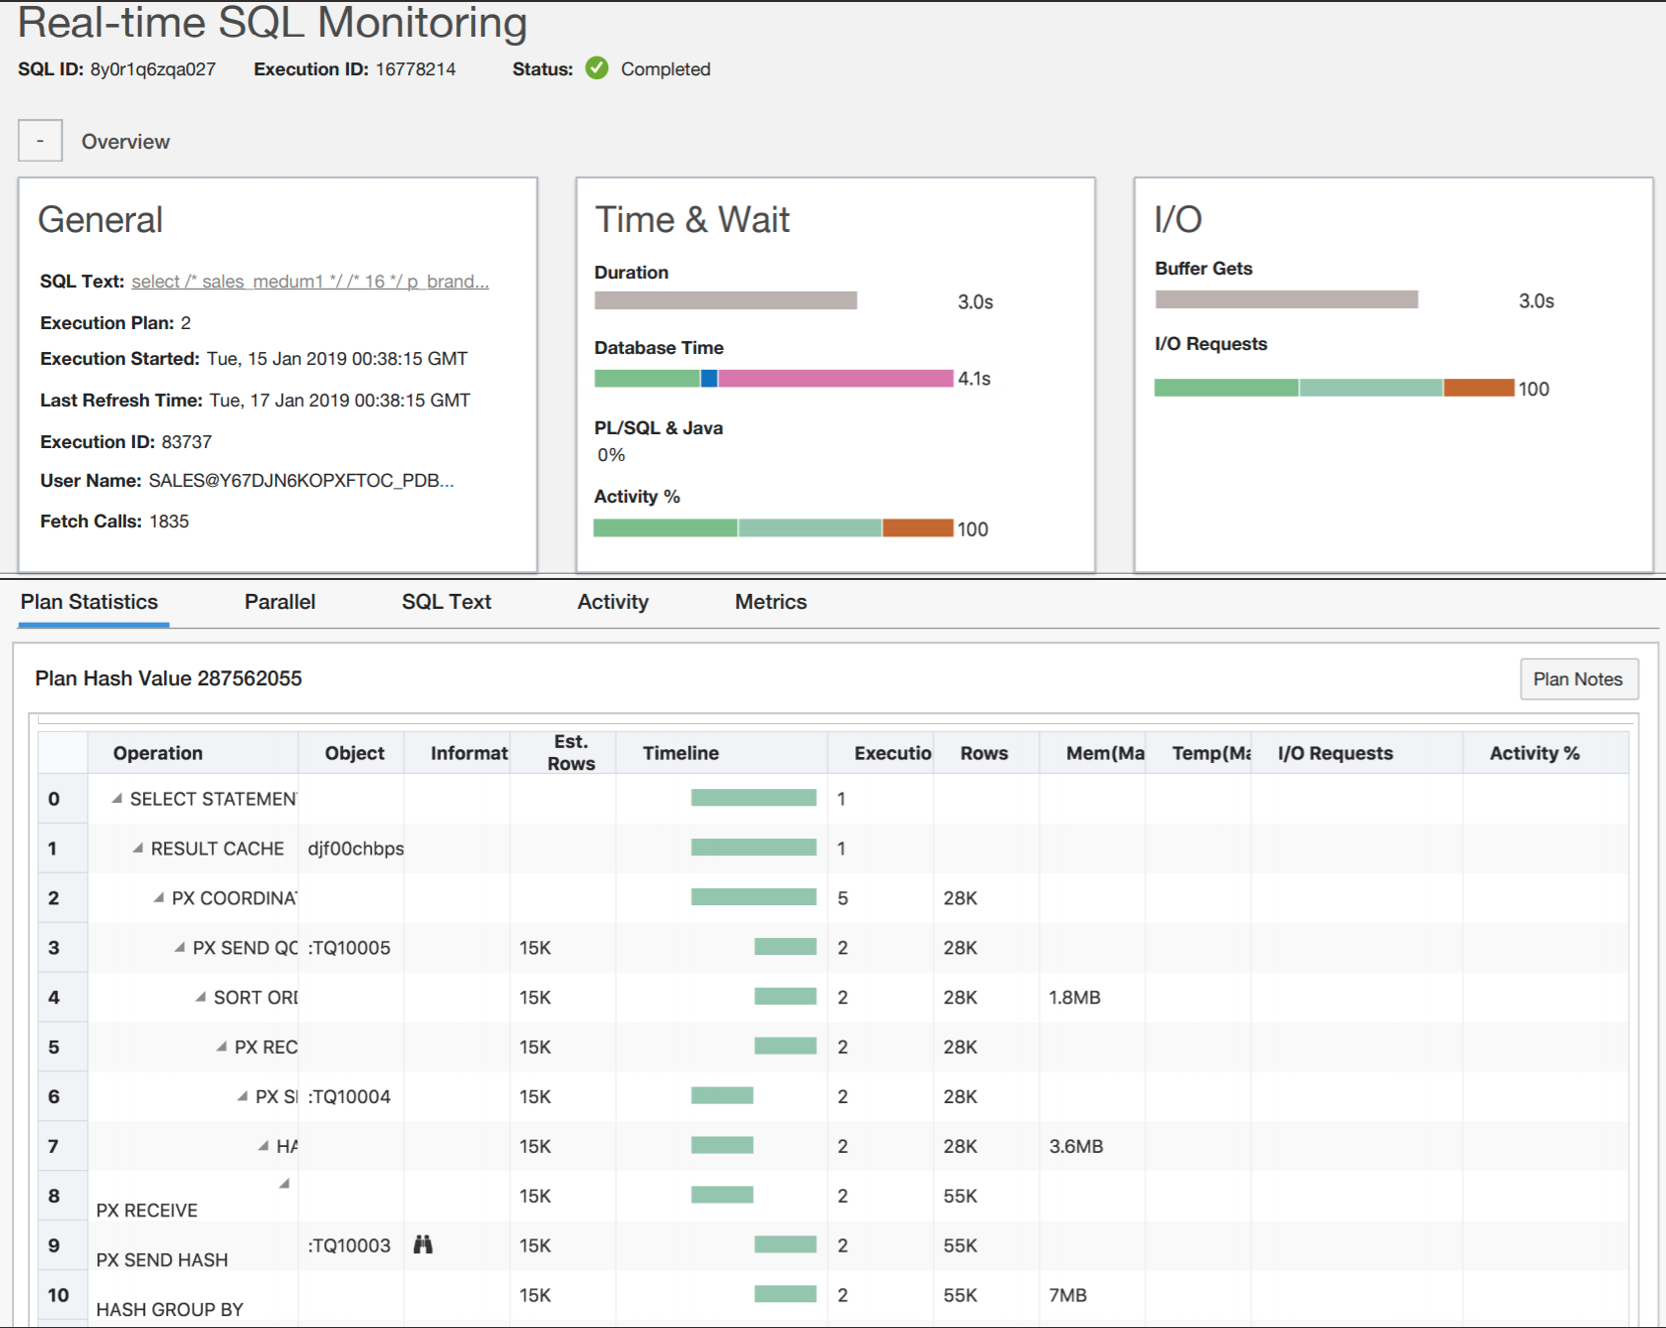Collapse the RESULT CACHE tree node
This screenshot has width=1666, height=1328.
pyautogui.click(x=139, y=847)
